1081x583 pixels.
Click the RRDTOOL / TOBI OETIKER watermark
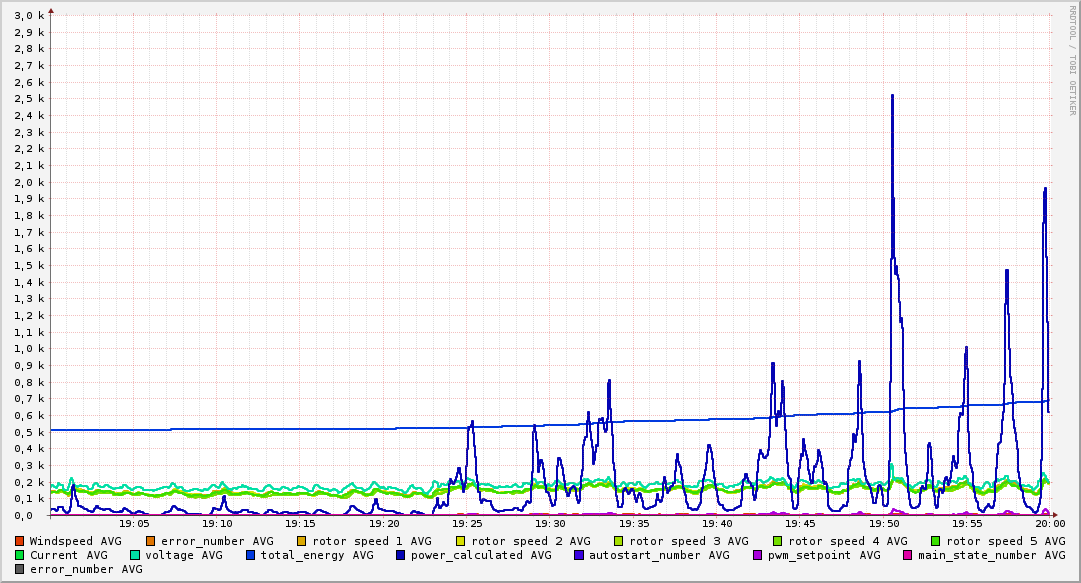pos(1072,60)
